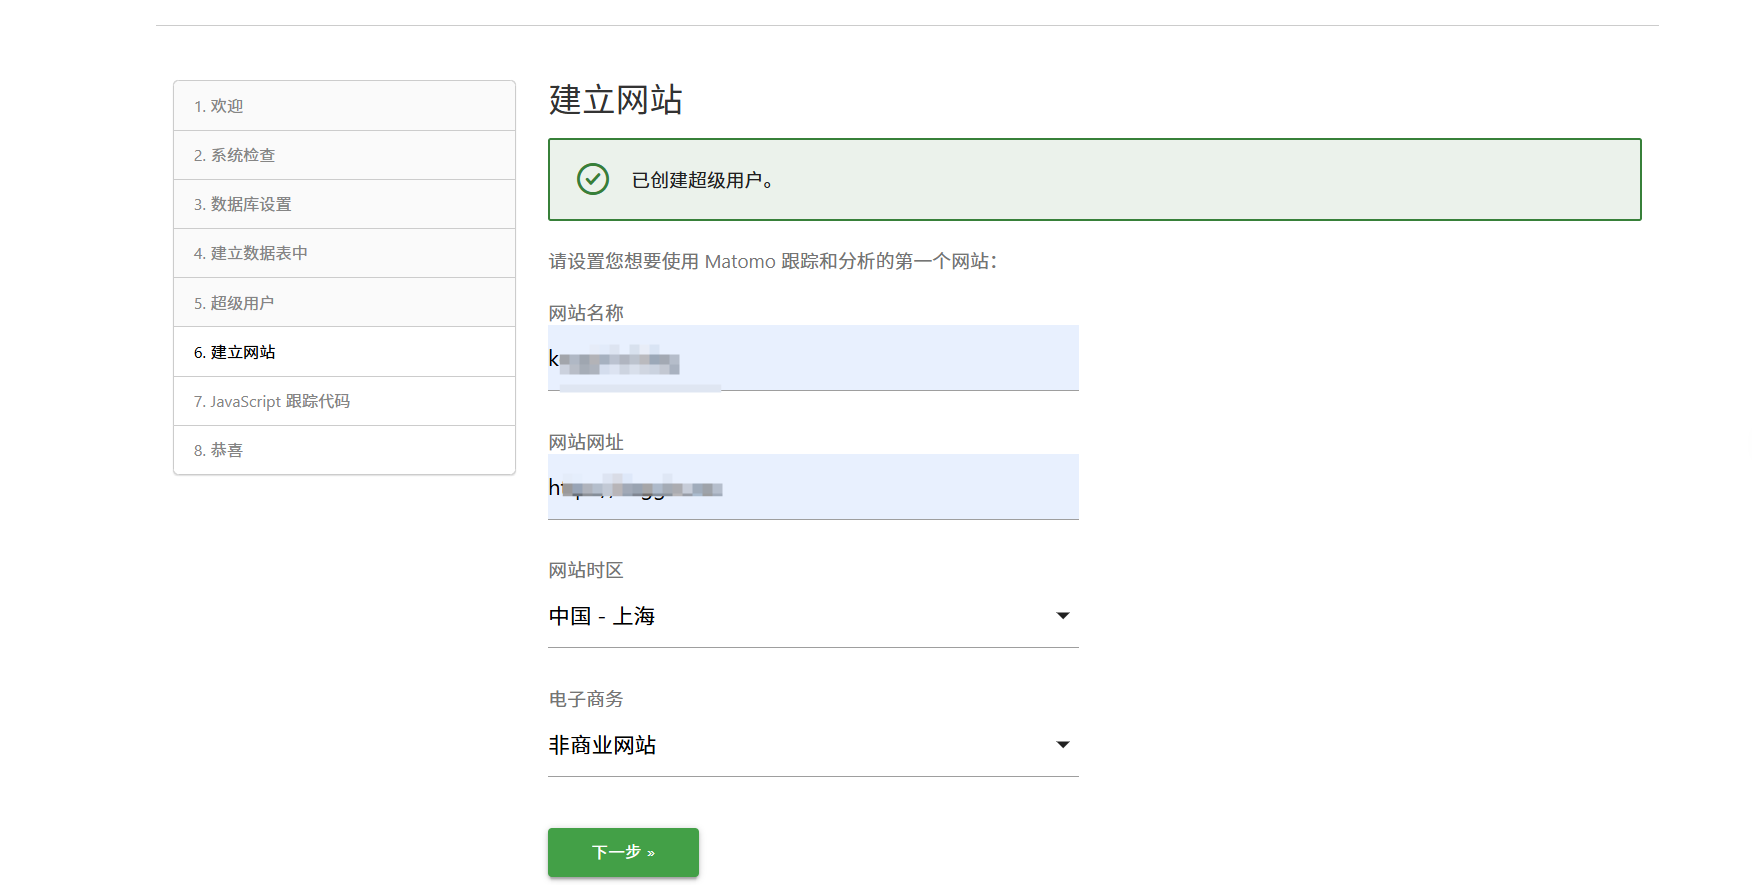The image size is (1752, 885).
Task: Open step 7 JavaScript 跟踪代码
Action: click(x=272, y=401)
